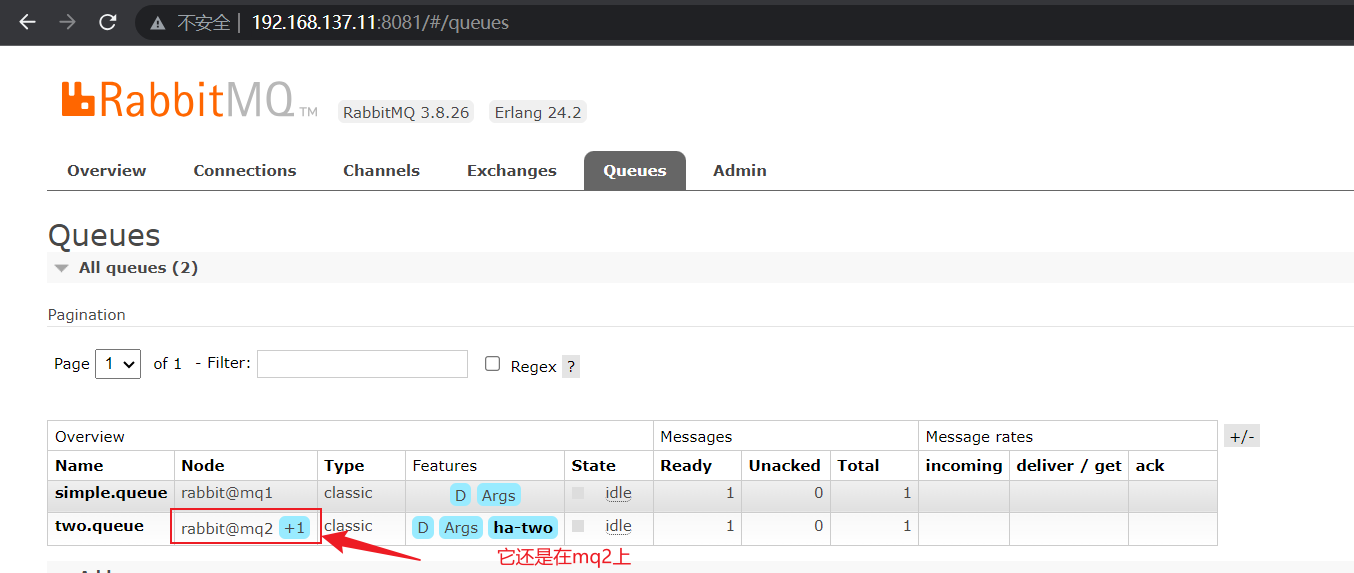Click the RabbitMQ 3.8.26 version label
Screen dimensions: 1354x573
(x=406, y=112)
